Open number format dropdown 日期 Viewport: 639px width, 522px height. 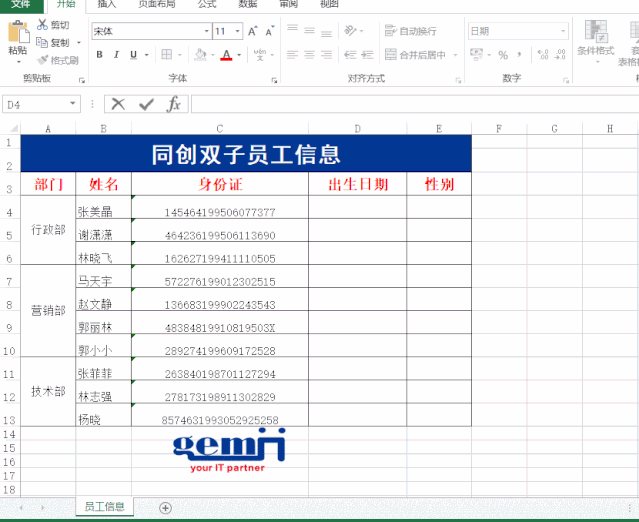563,31
